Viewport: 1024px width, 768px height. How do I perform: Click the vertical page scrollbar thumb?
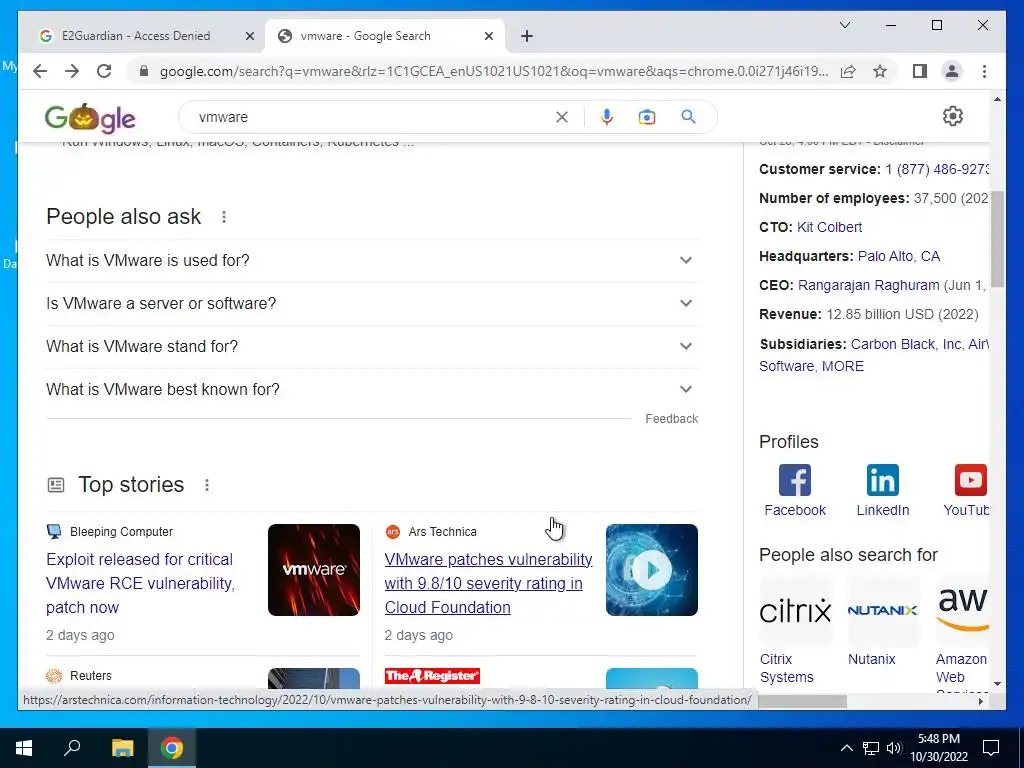point(997,238)
